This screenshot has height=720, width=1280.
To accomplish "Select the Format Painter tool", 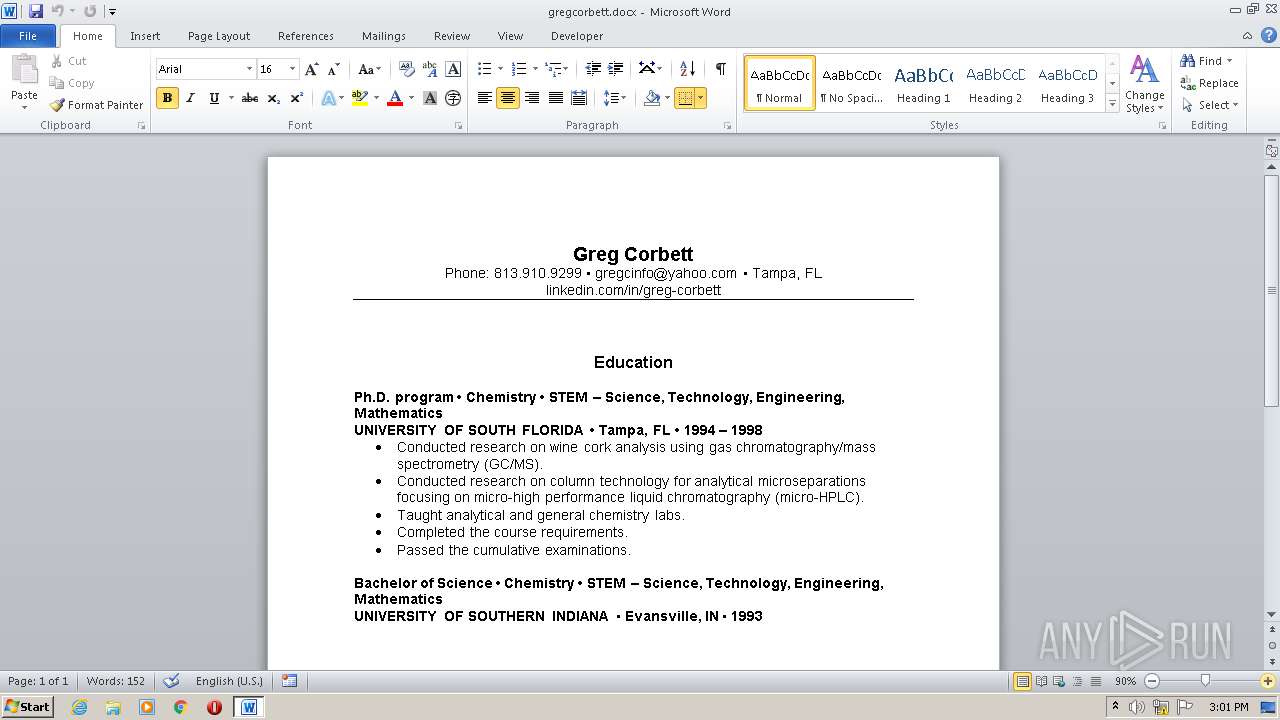I will (x=97, y=105).
